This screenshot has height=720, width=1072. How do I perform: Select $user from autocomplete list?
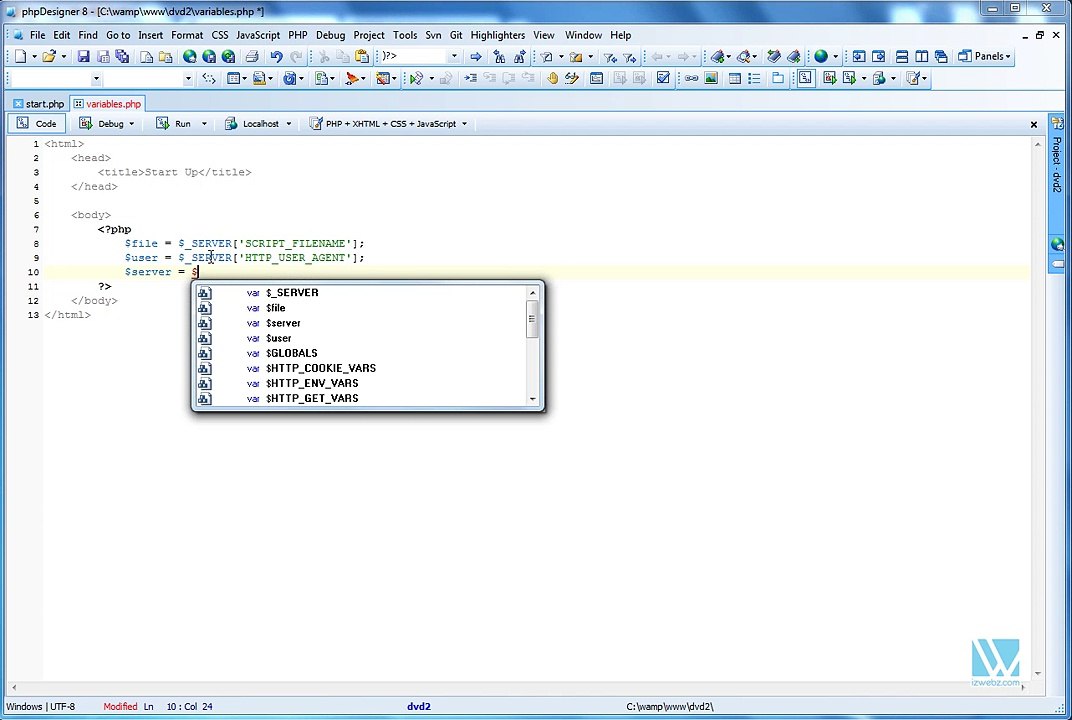pos(362,338)
